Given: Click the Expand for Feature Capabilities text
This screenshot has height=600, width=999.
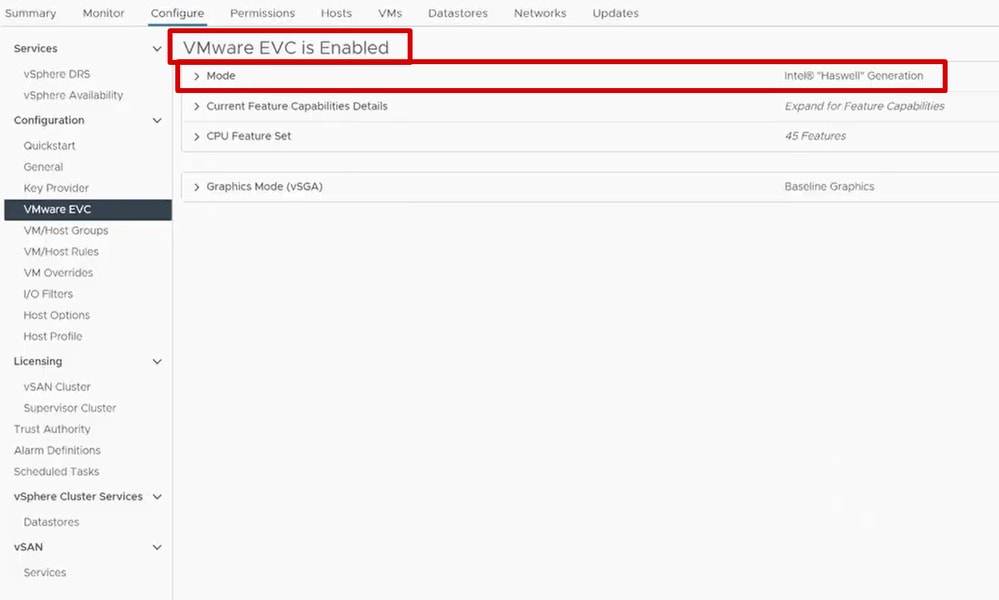Looking at the screenshot, I should point(865,106).
